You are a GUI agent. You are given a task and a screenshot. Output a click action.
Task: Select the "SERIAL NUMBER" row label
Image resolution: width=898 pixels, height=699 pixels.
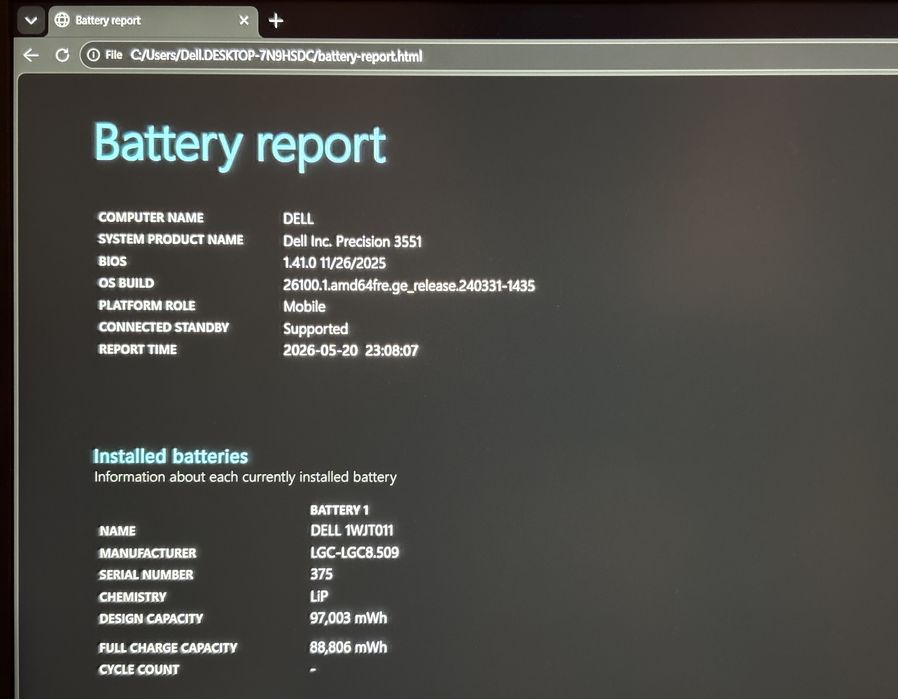pyautogui.click(x=146, y=575)
